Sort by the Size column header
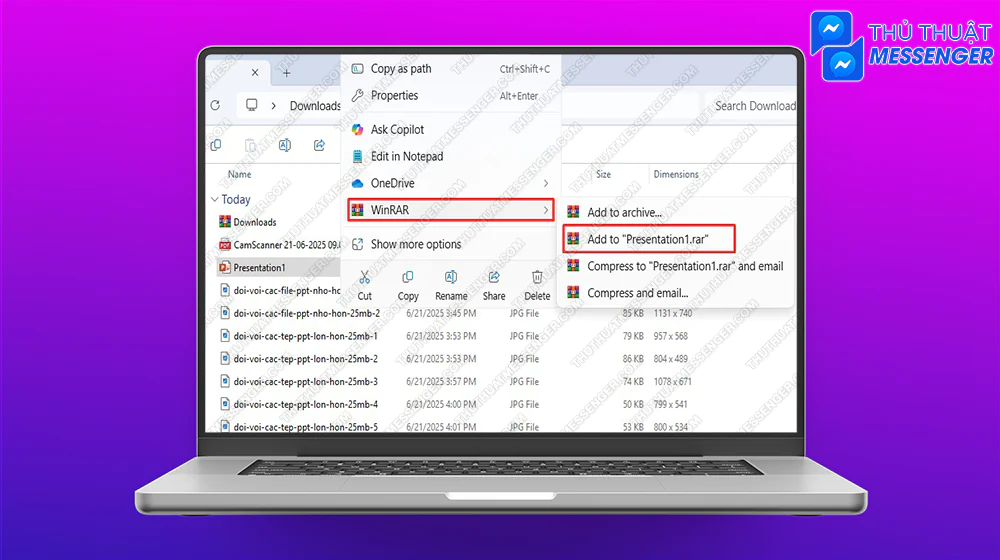The height and width of the screenshot is (560, 1000). pos(603,174)
